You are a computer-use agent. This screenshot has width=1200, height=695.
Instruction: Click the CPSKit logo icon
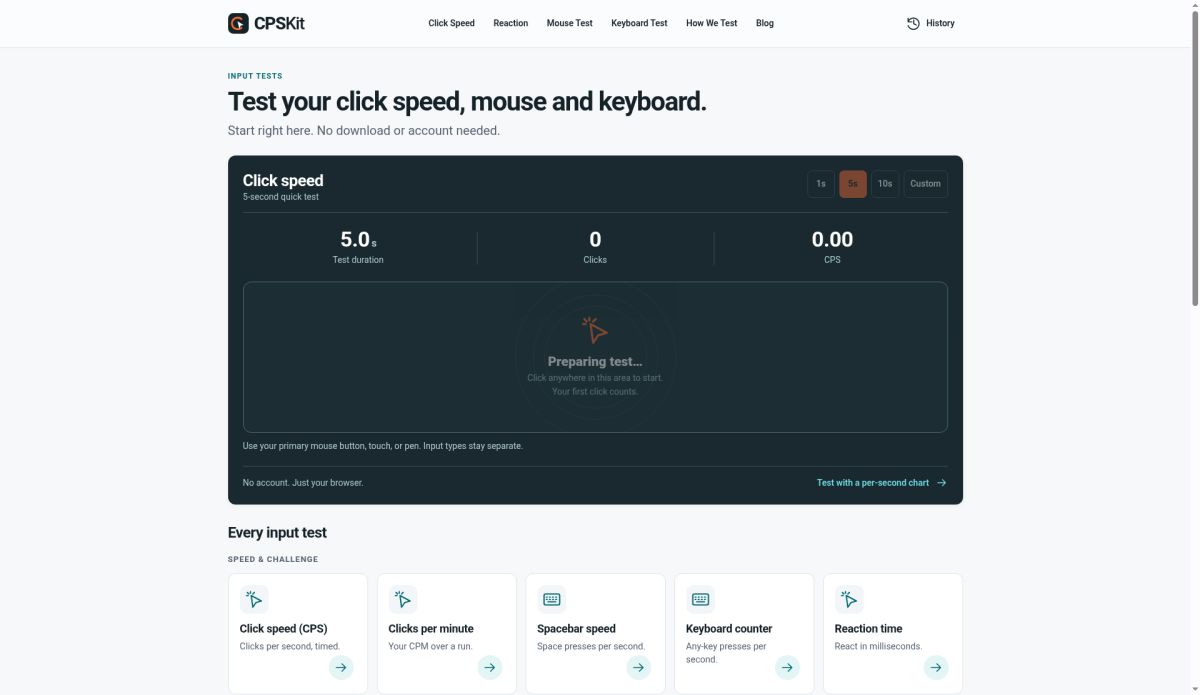[x=238, y=23]
